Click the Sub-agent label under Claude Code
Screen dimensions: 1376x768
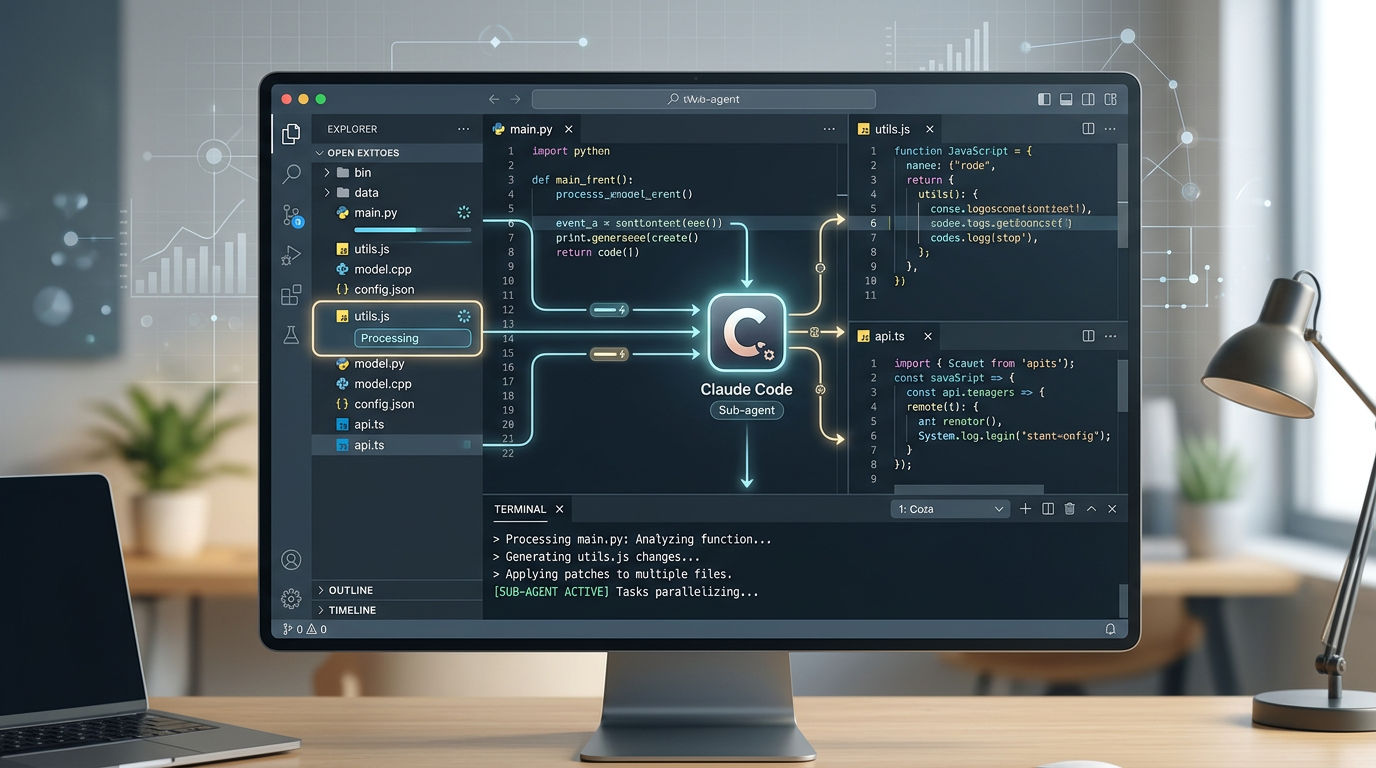coord(746,410)
